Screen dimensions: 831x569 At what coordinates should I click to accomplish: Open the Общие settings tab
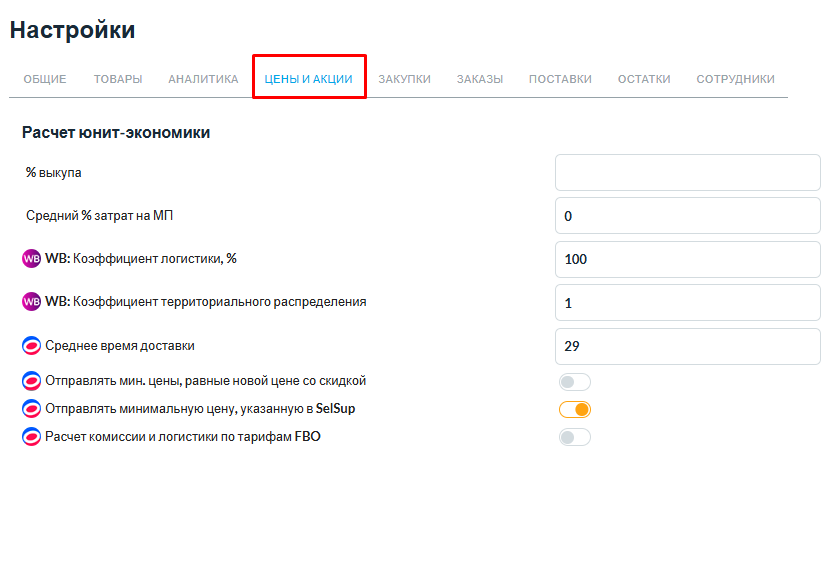click(x=45, y=79)
